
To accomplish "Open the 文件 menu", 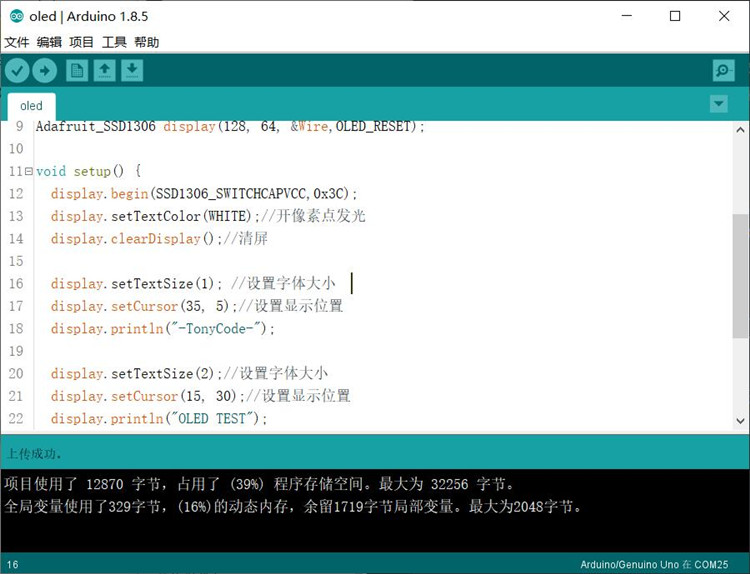I will (17, 42).
